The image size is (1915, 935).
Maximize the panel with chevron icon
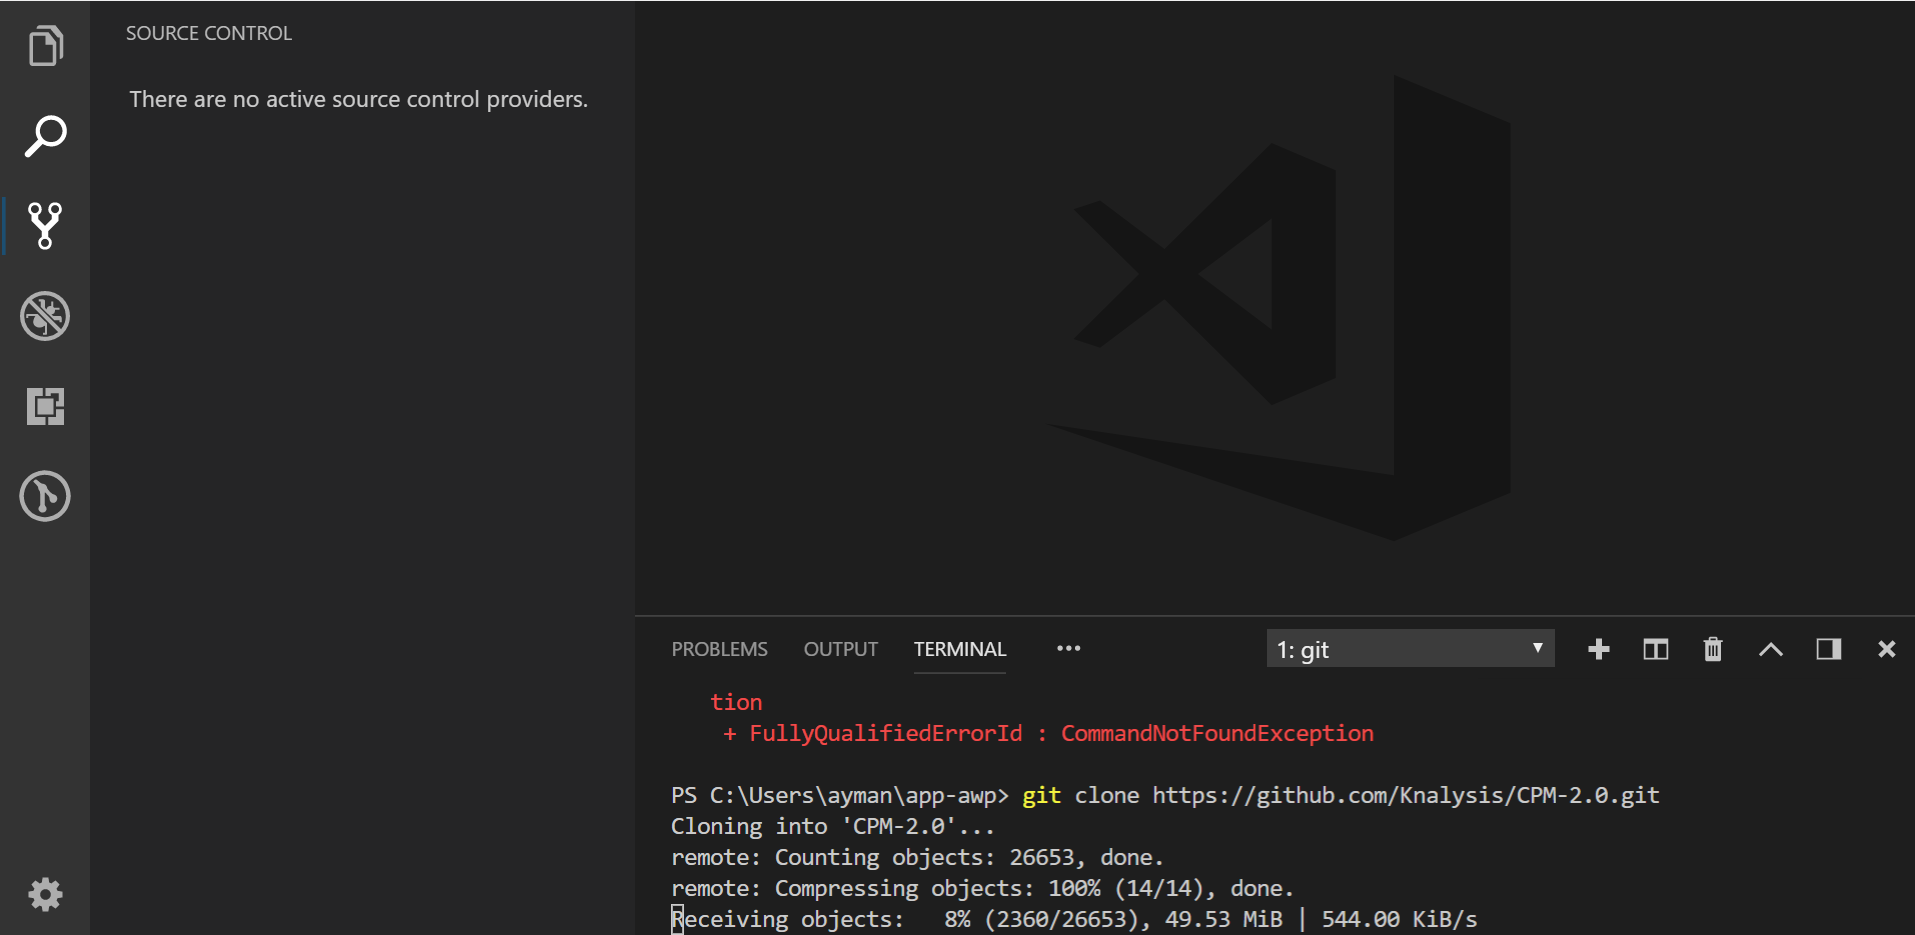point(1770,649)
